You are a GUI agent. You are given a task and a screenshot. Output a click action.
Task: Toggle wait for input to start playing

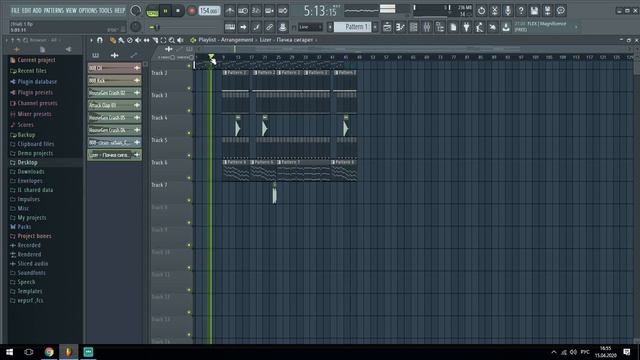[243, 11]
